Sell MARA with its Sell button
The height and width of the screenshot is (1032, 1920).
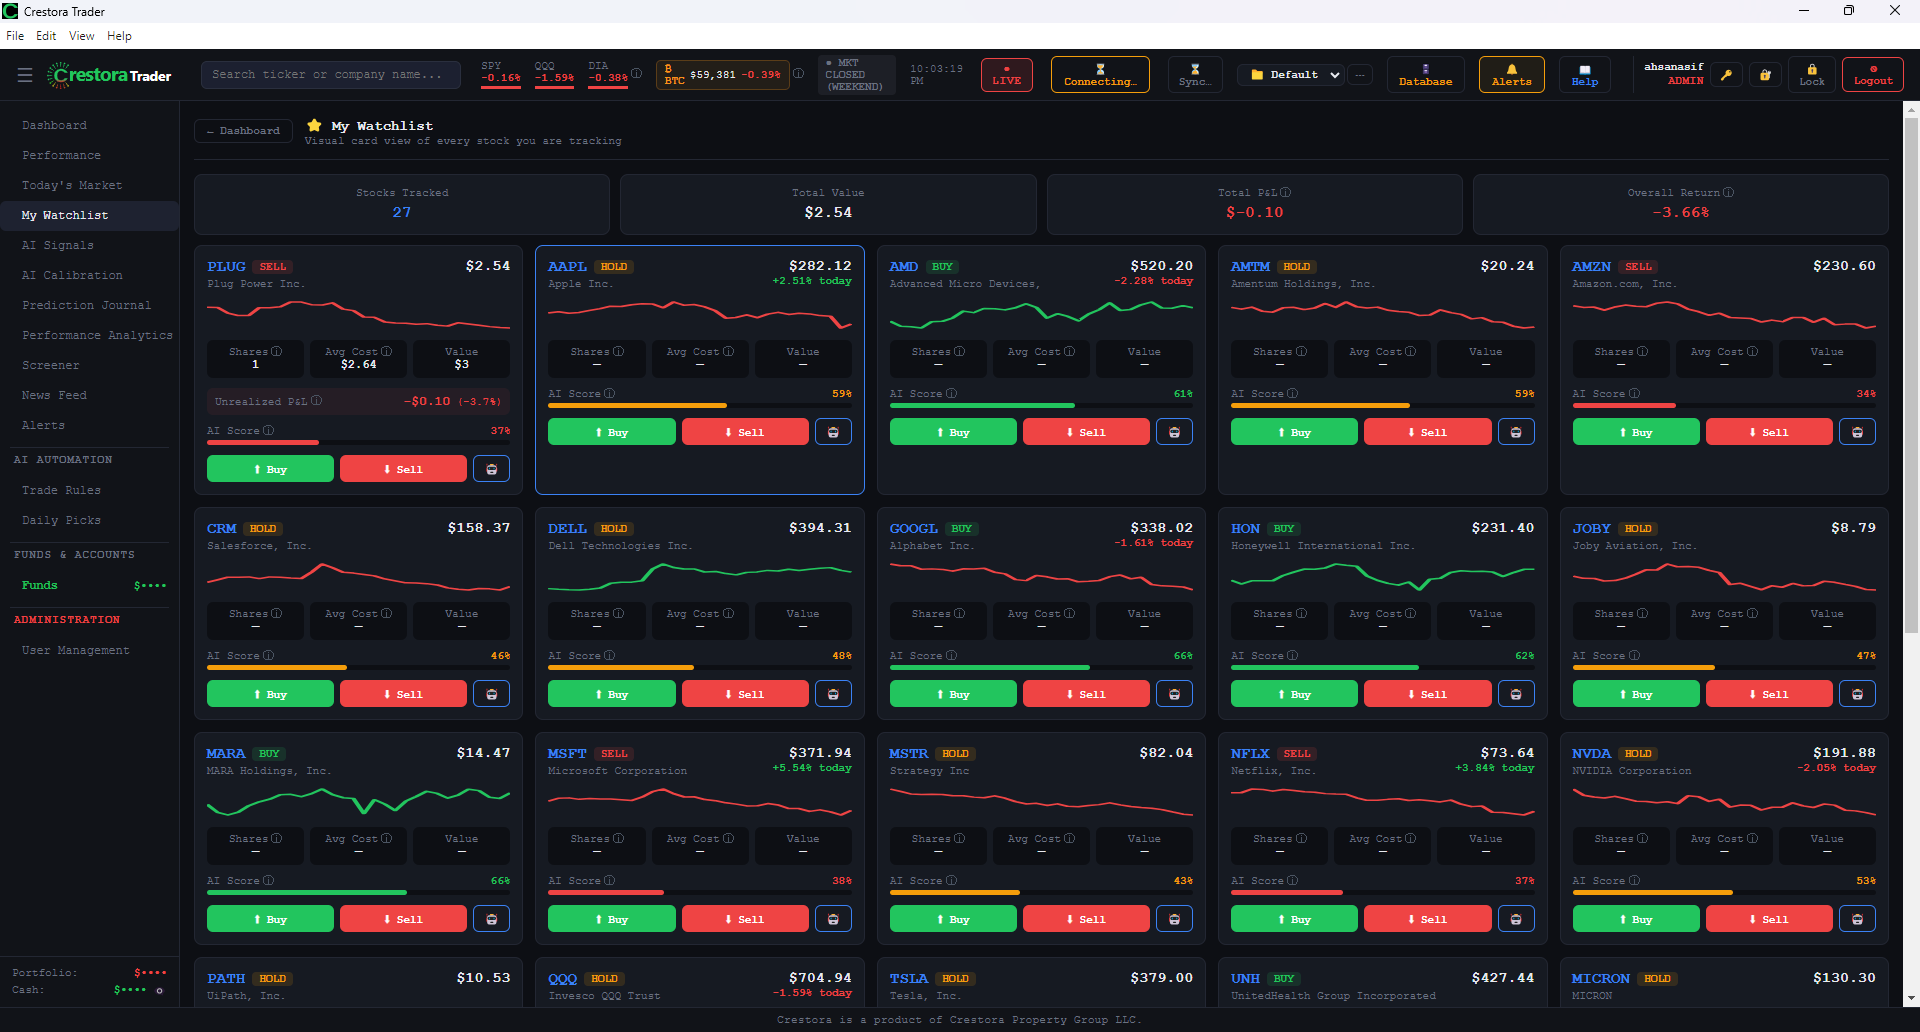403,919
